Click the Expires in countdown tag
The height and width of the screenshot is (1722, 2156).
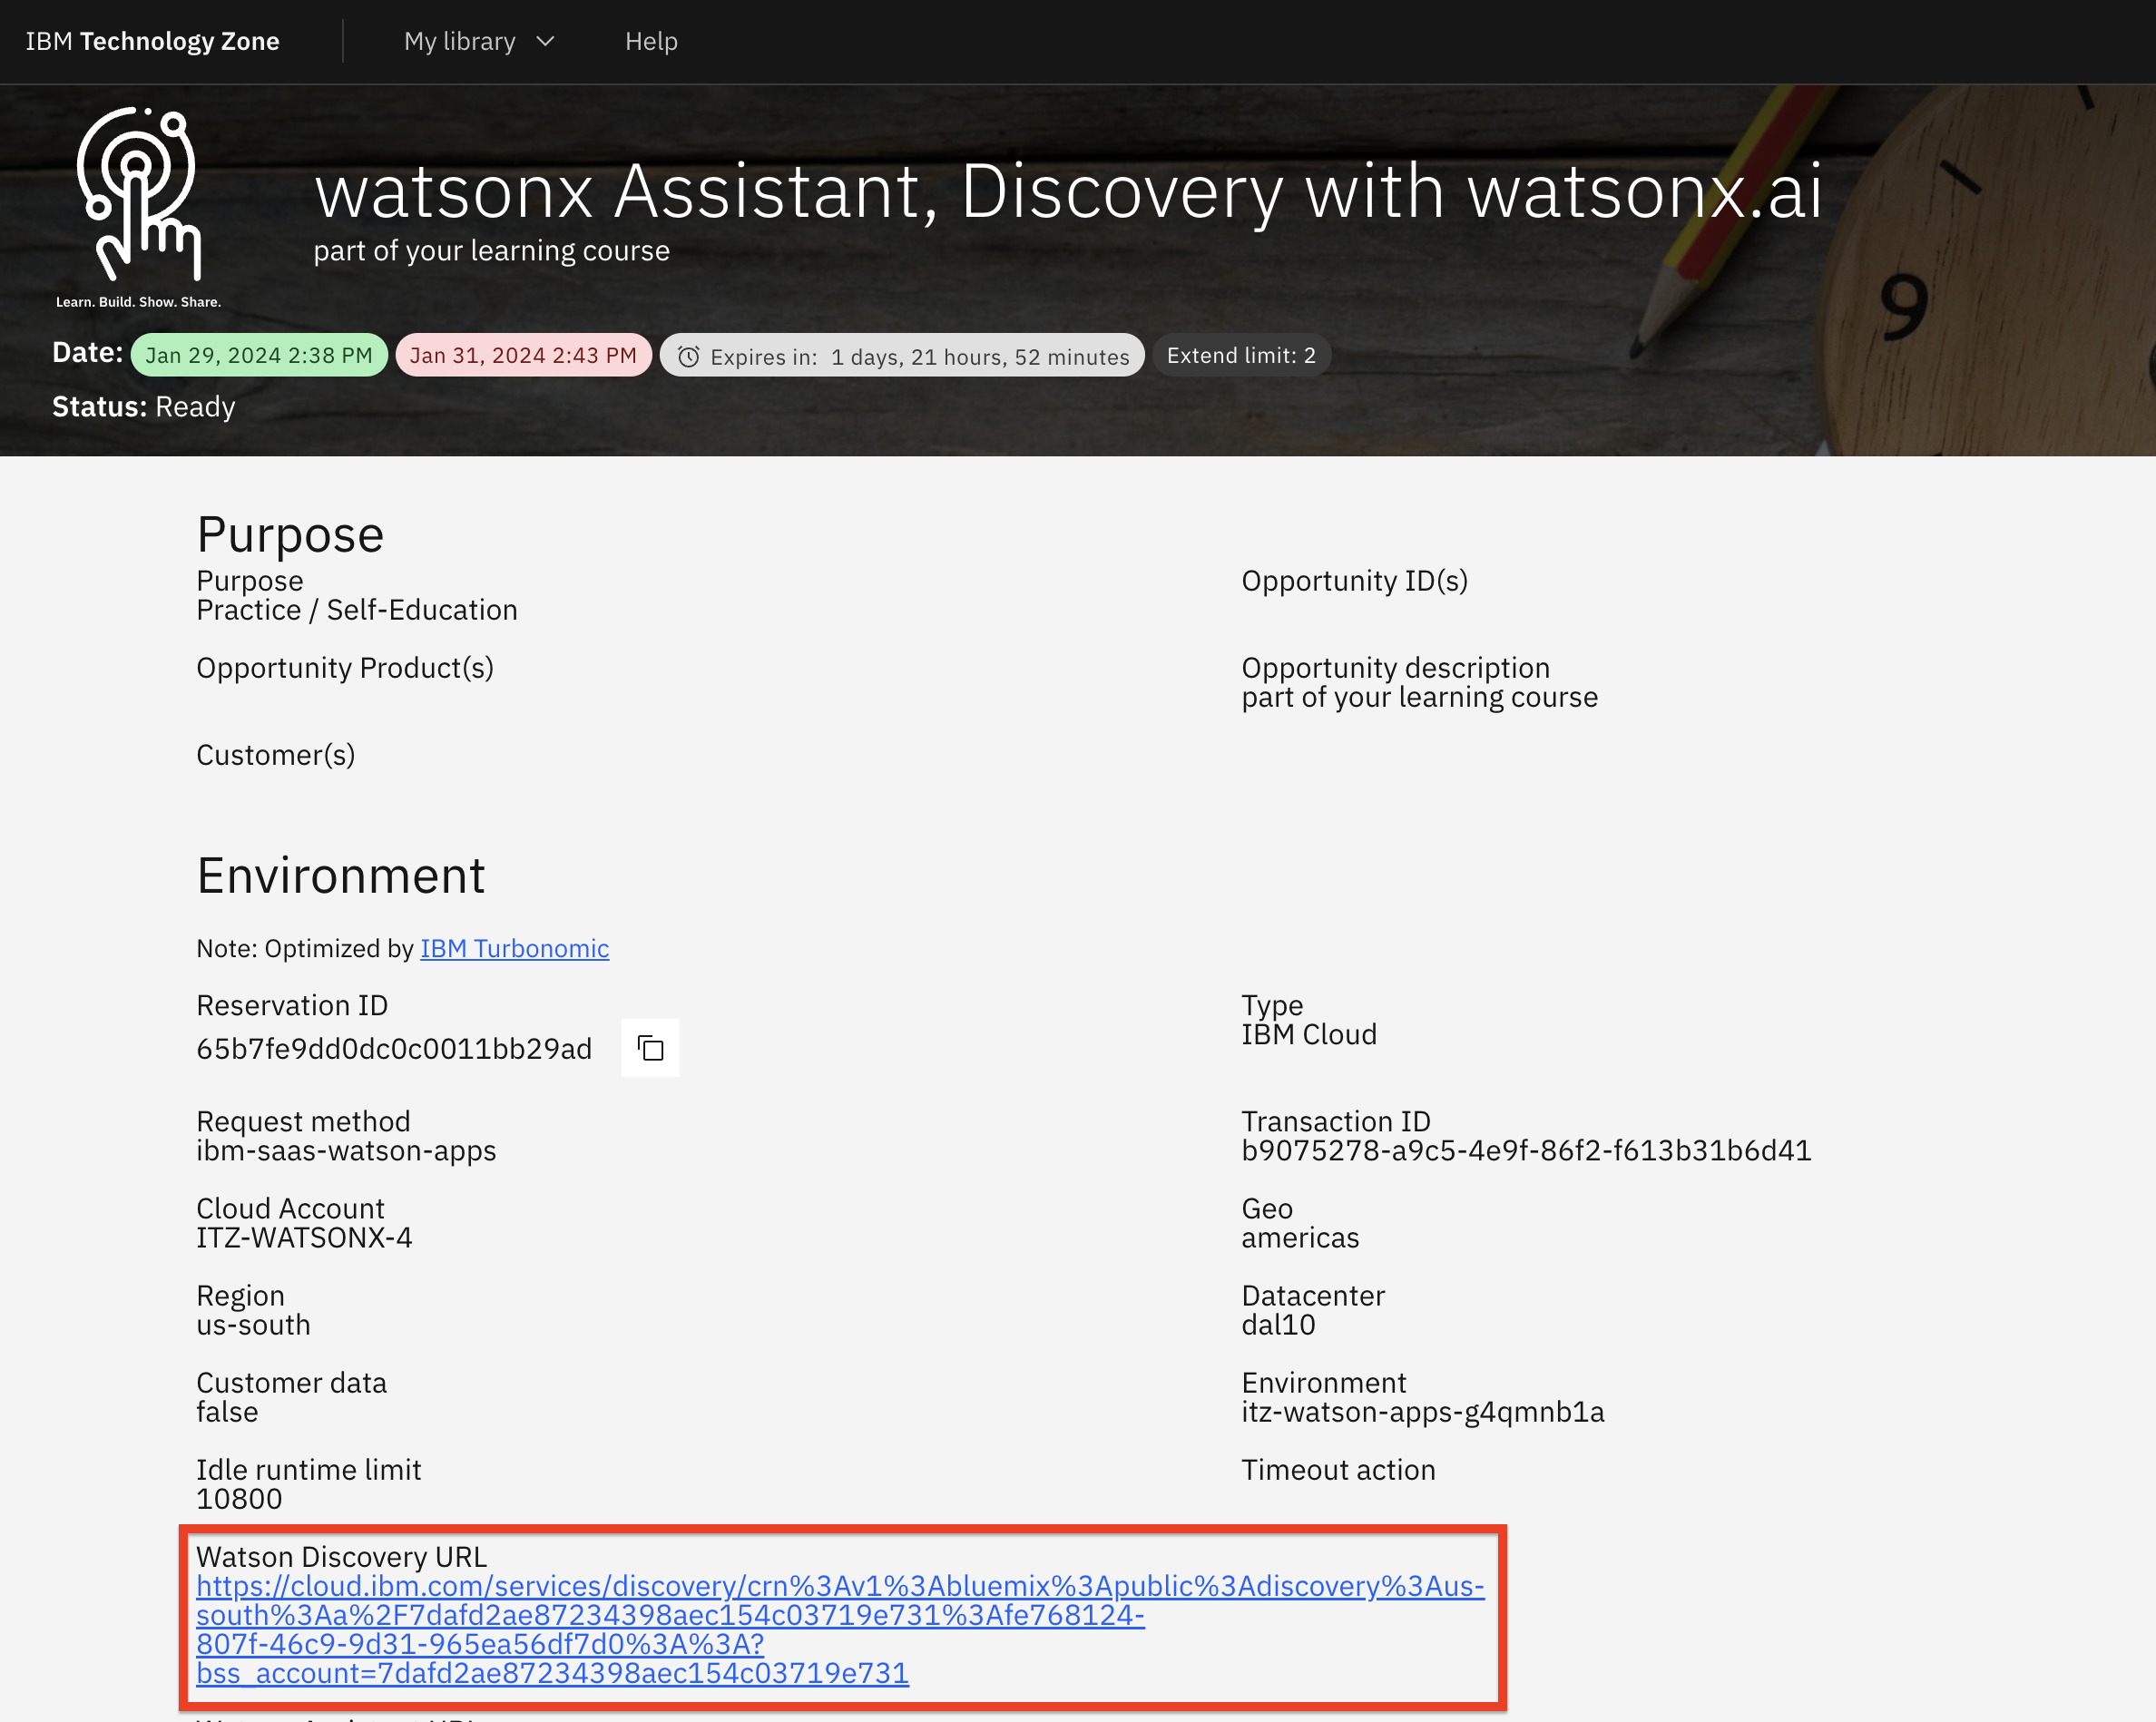[x=918, y=356]
